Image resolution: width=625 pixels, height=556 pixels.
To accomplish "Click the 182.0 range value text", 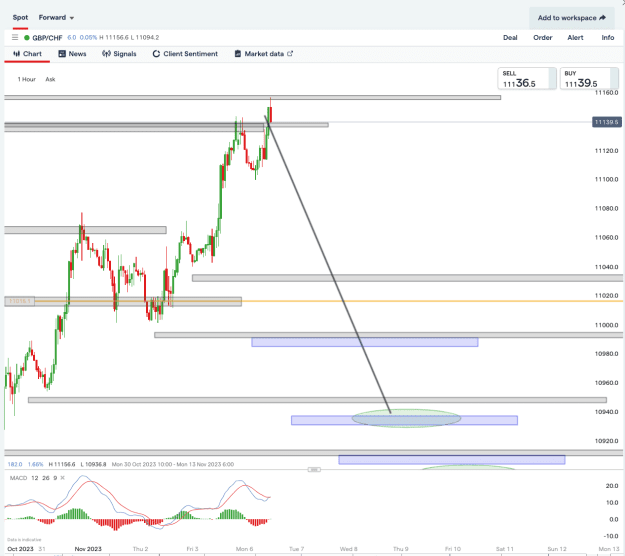I will click(x=15, y=464).
